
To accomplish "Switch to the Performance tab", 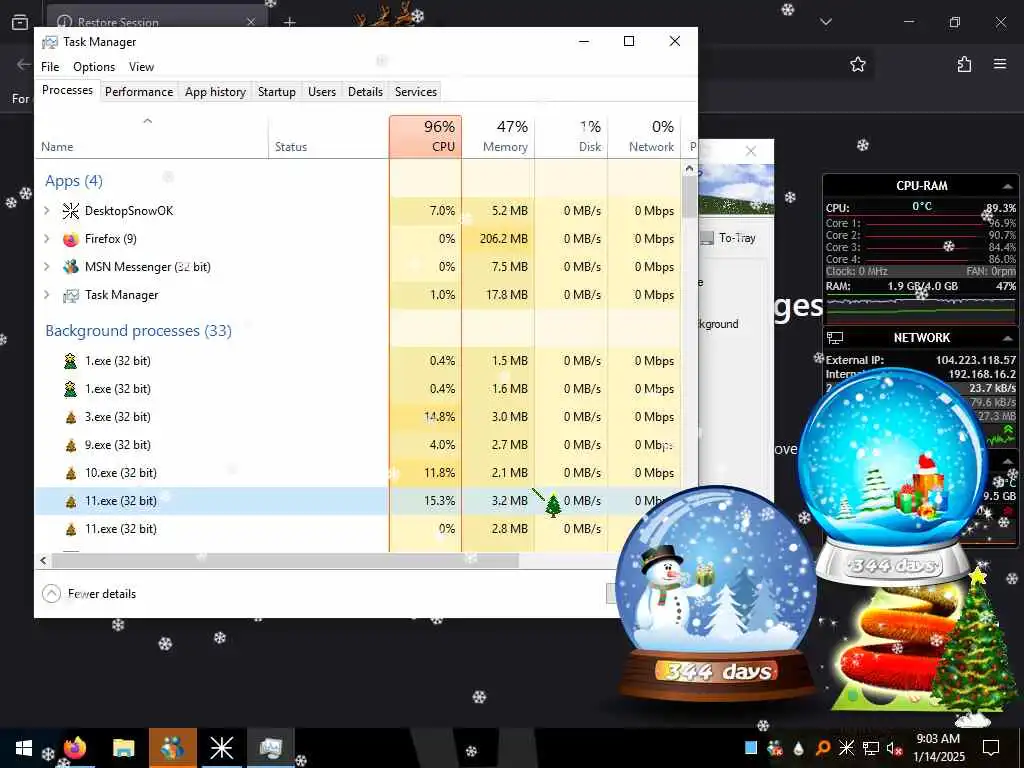I will (x=139, y=91).
